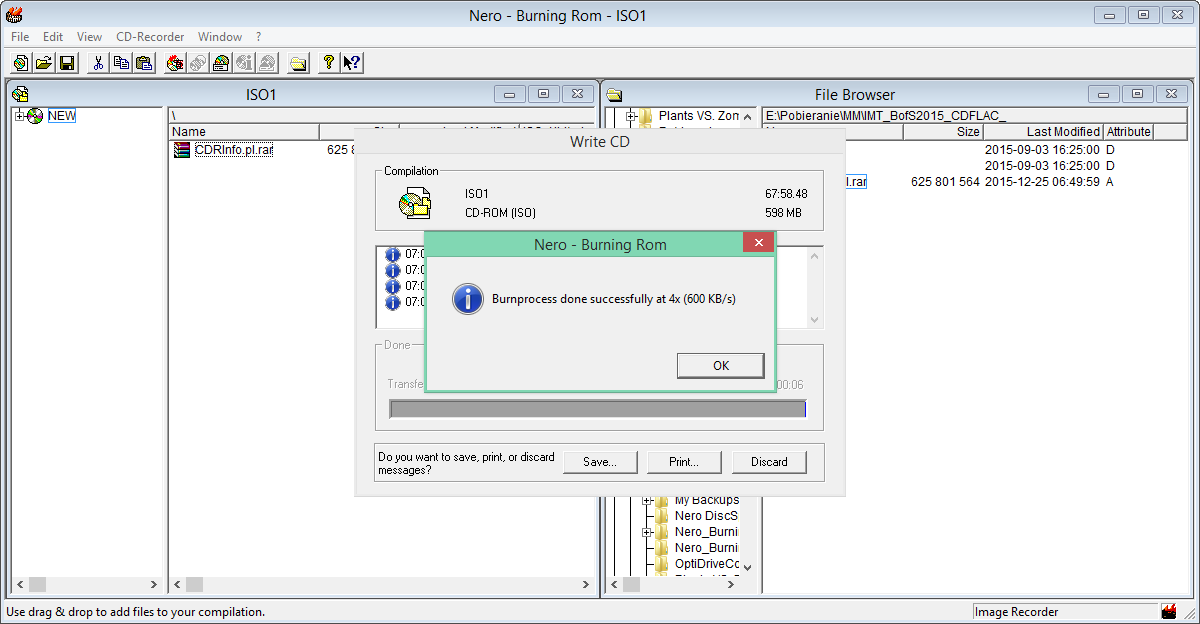Image resolution: width=1200 pixels, height=624 pixels.
Task: Click the CDRInfo.pl.rar archive icon
Action: tap(182, 150)
